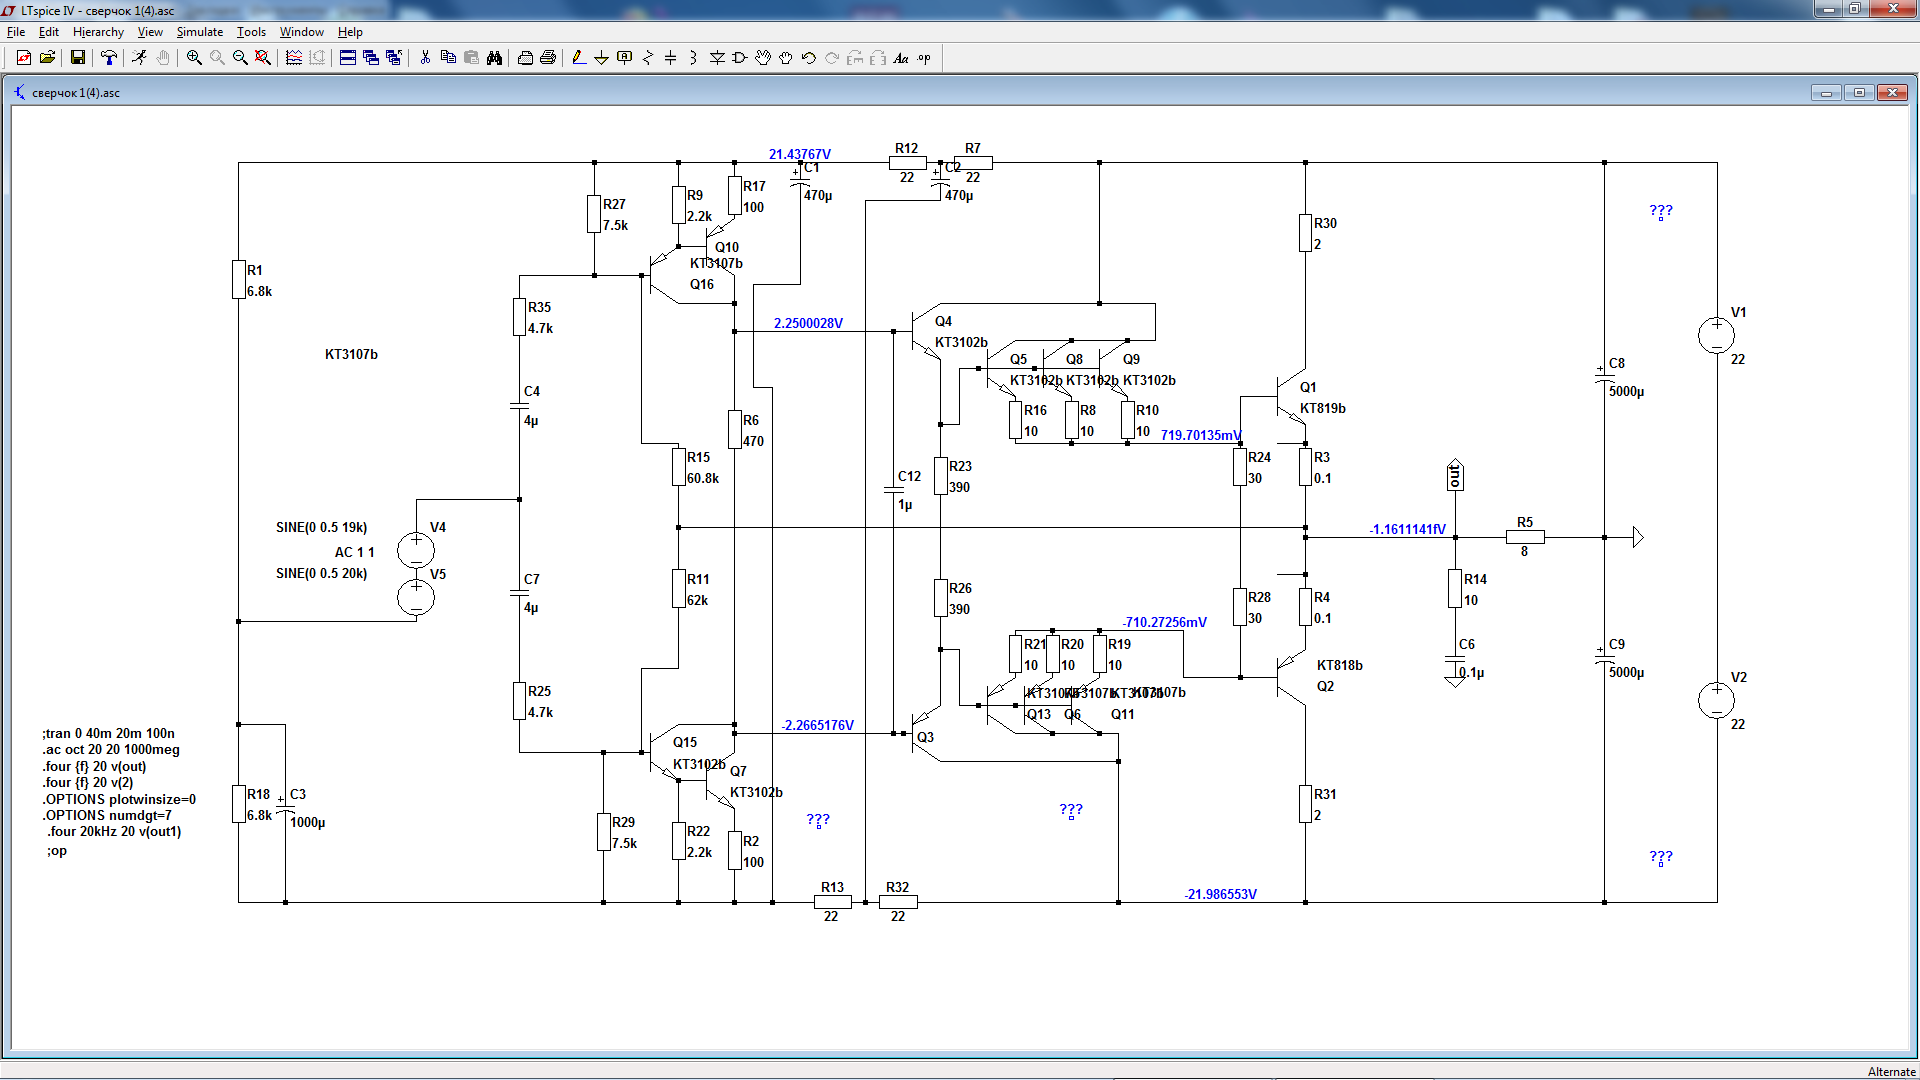
Task: Click Zoom to Fit icon
Action: click(263, 58)
